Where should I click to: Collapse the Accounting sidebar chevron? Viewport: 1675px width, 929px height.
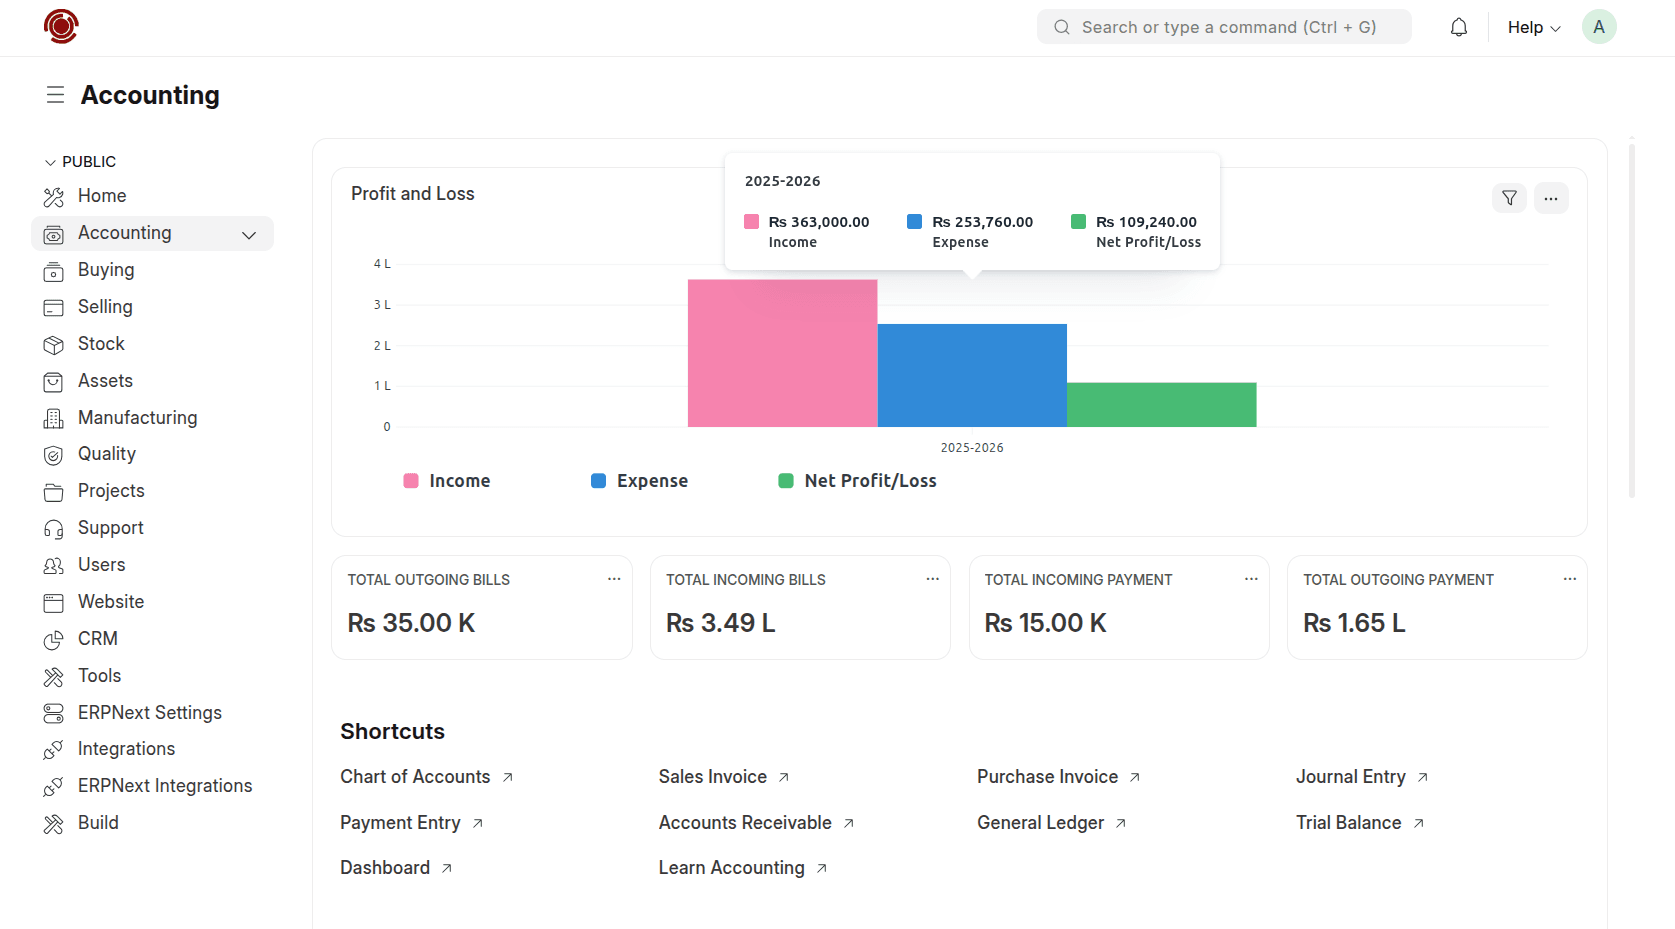coord(249,234)
